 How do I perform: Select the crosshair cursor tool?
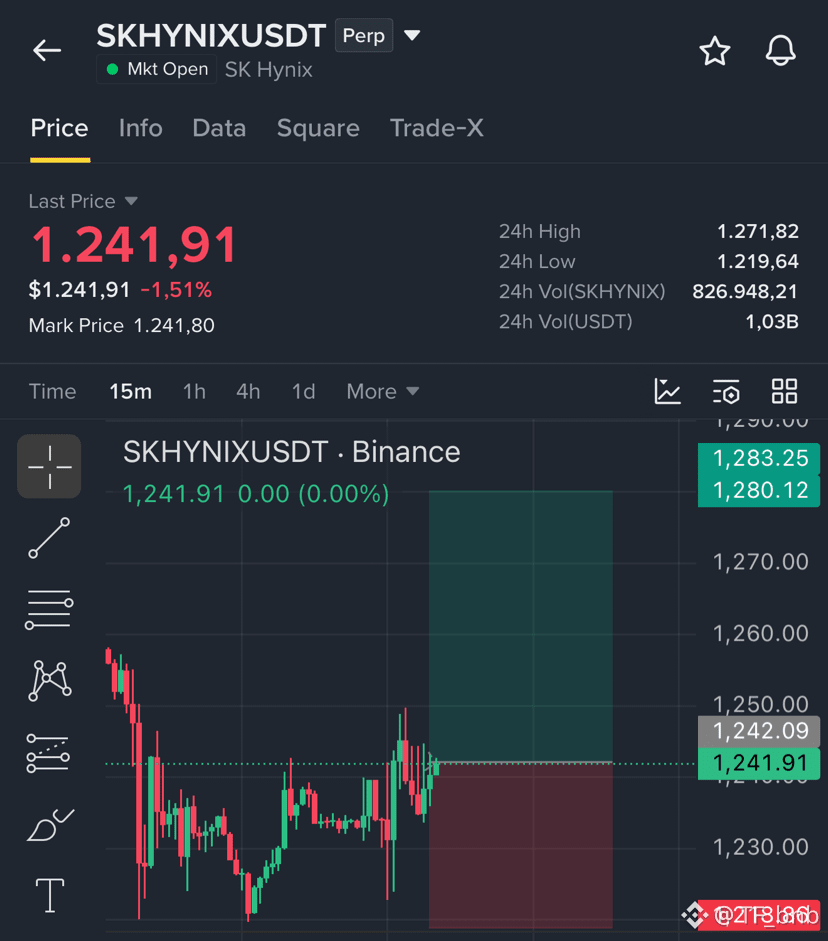click(x=49, y=466)
